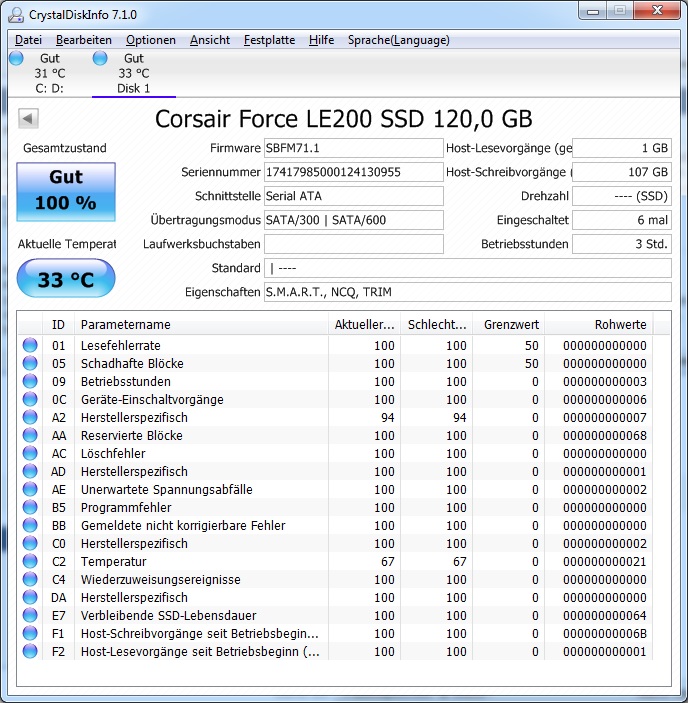Click the Host-Schreibvorgänge value 107 GB
The height and width of the screenshot is (703, 688).
point(622,172)
